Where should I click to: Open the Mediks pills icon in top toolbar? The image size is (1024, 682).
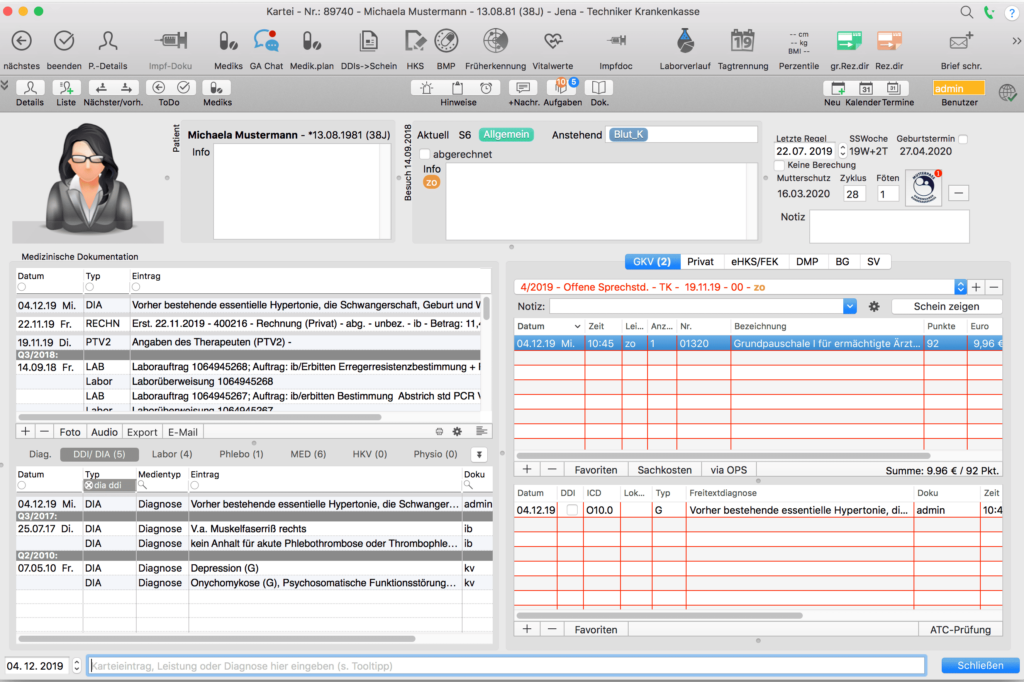[x=228, y=41]
